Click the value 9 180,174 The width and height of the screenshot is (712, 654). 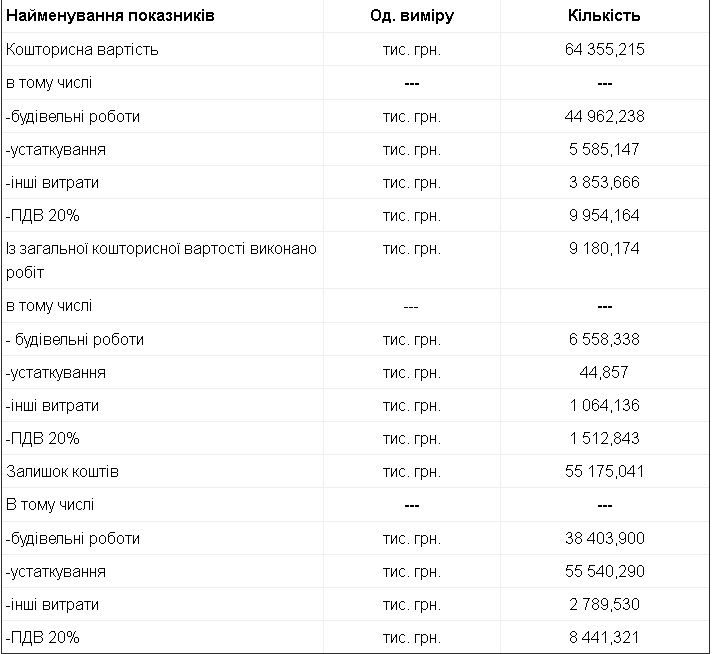pos(604,248)
